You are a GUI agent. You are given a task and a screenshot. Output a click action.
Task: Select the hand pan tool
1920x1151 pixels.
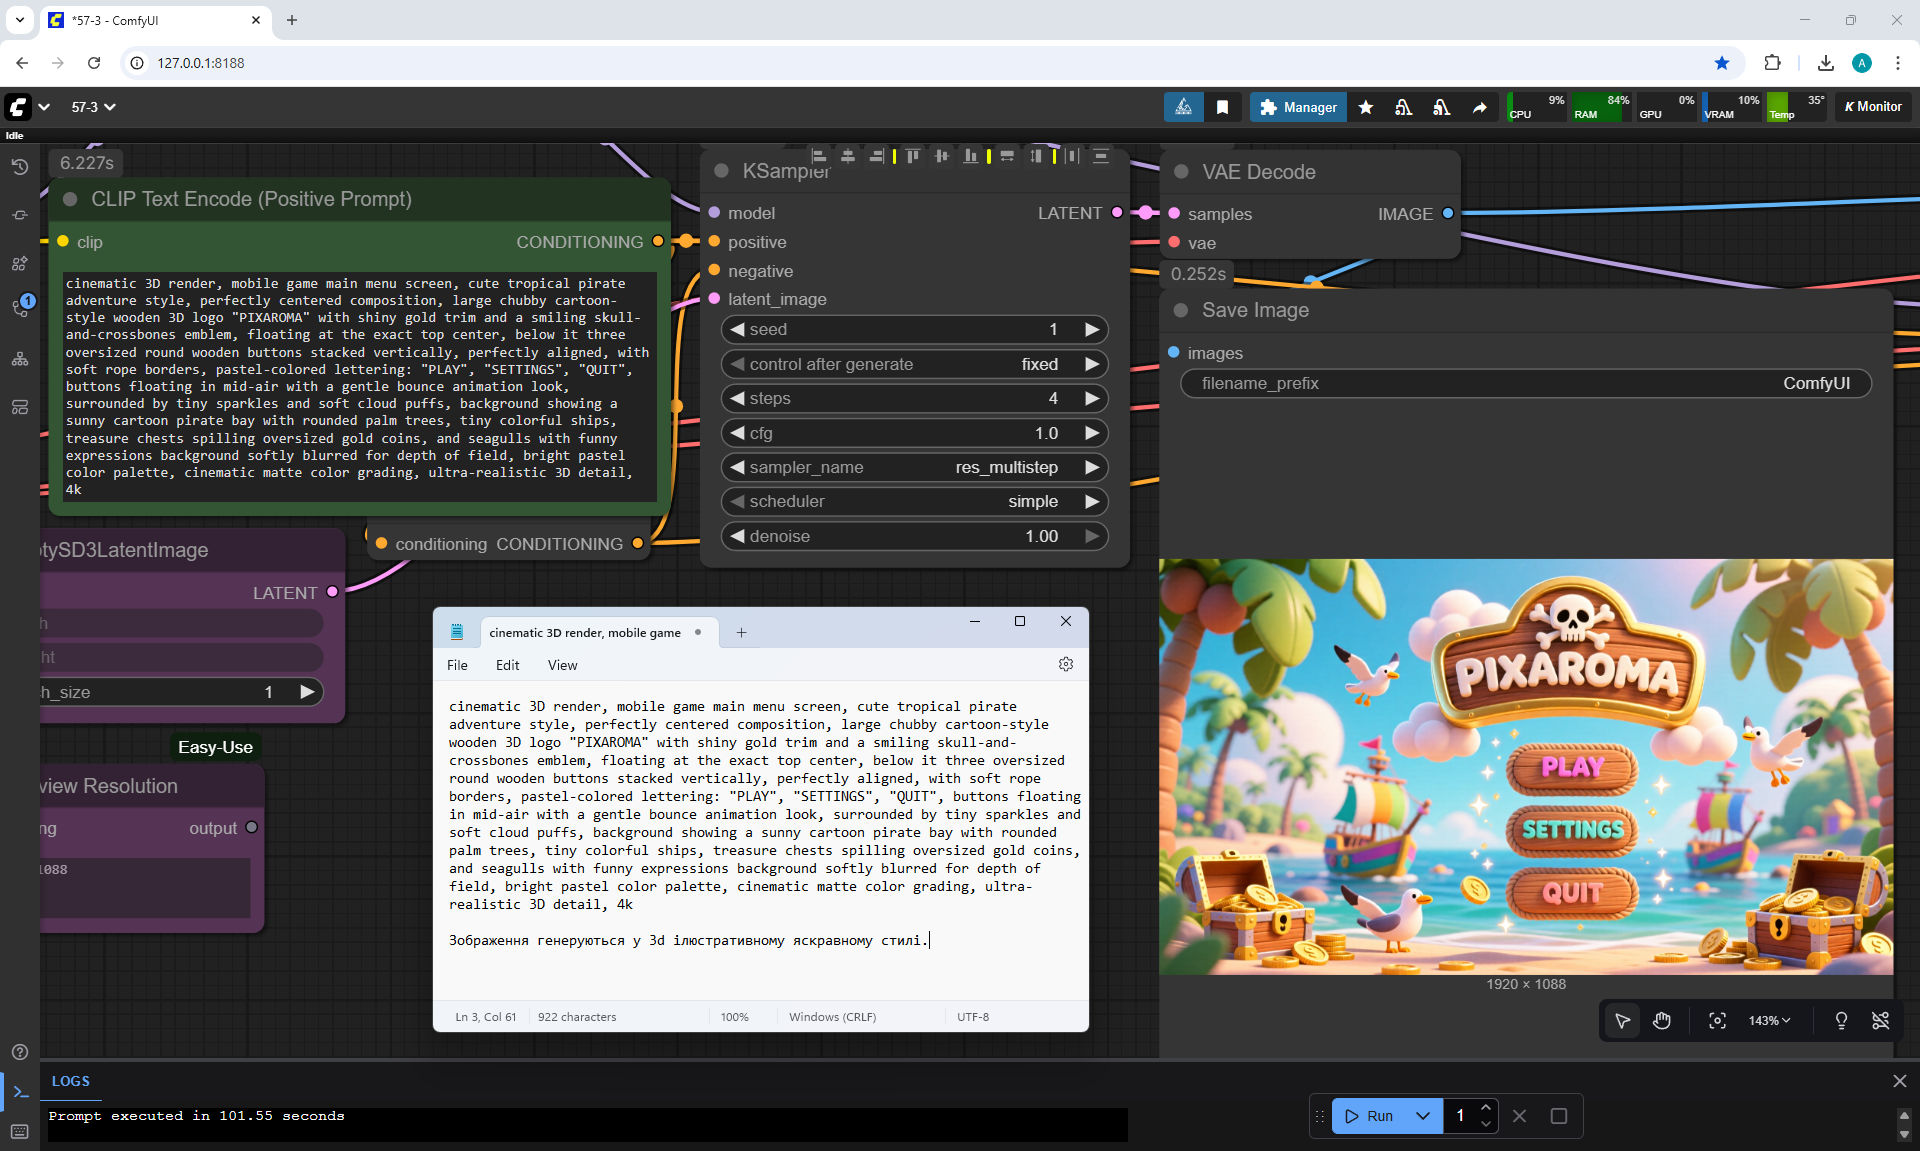tap(1662, 1020)
